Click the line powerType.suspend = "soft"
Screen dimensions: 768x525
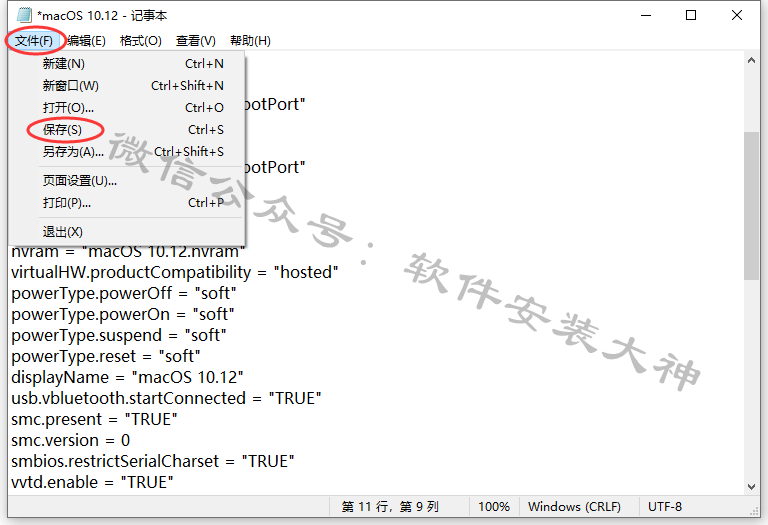119,335
